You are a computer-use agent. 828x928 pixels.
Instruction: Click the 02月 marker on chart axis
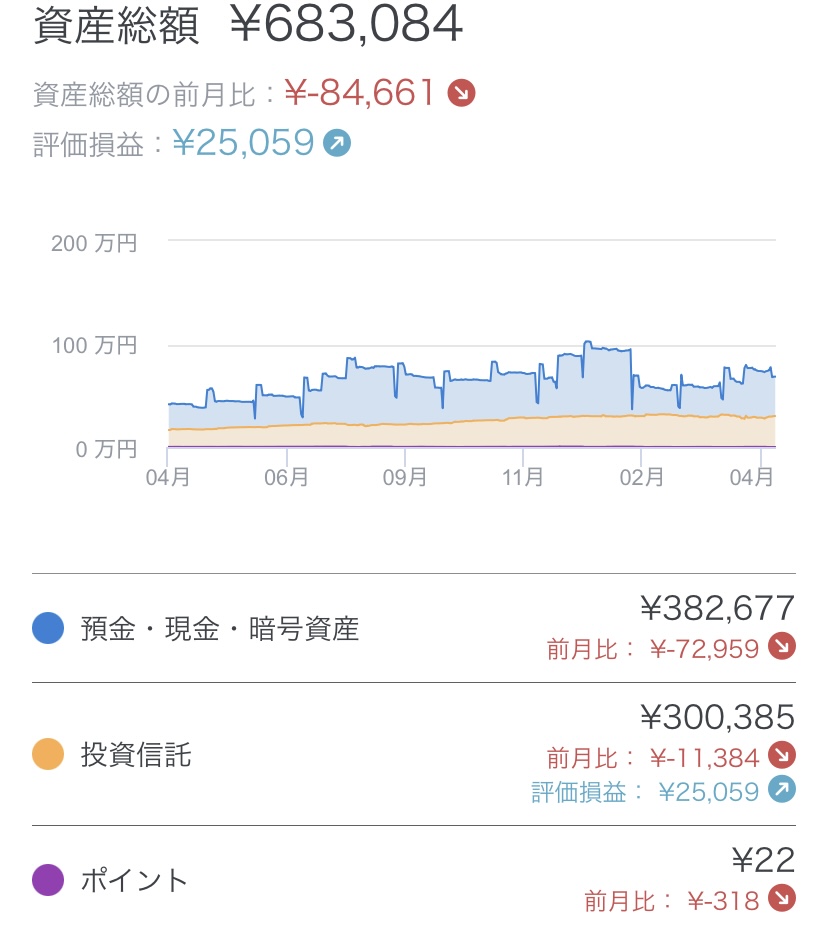[x=641, y=477]
